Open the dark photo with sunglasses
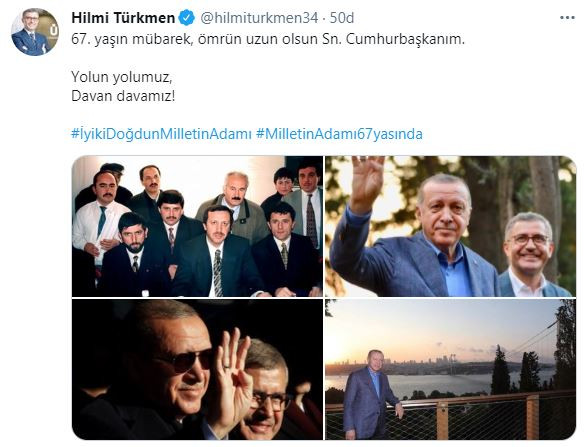This screenshot has width=585, height=447. point(197,369)
